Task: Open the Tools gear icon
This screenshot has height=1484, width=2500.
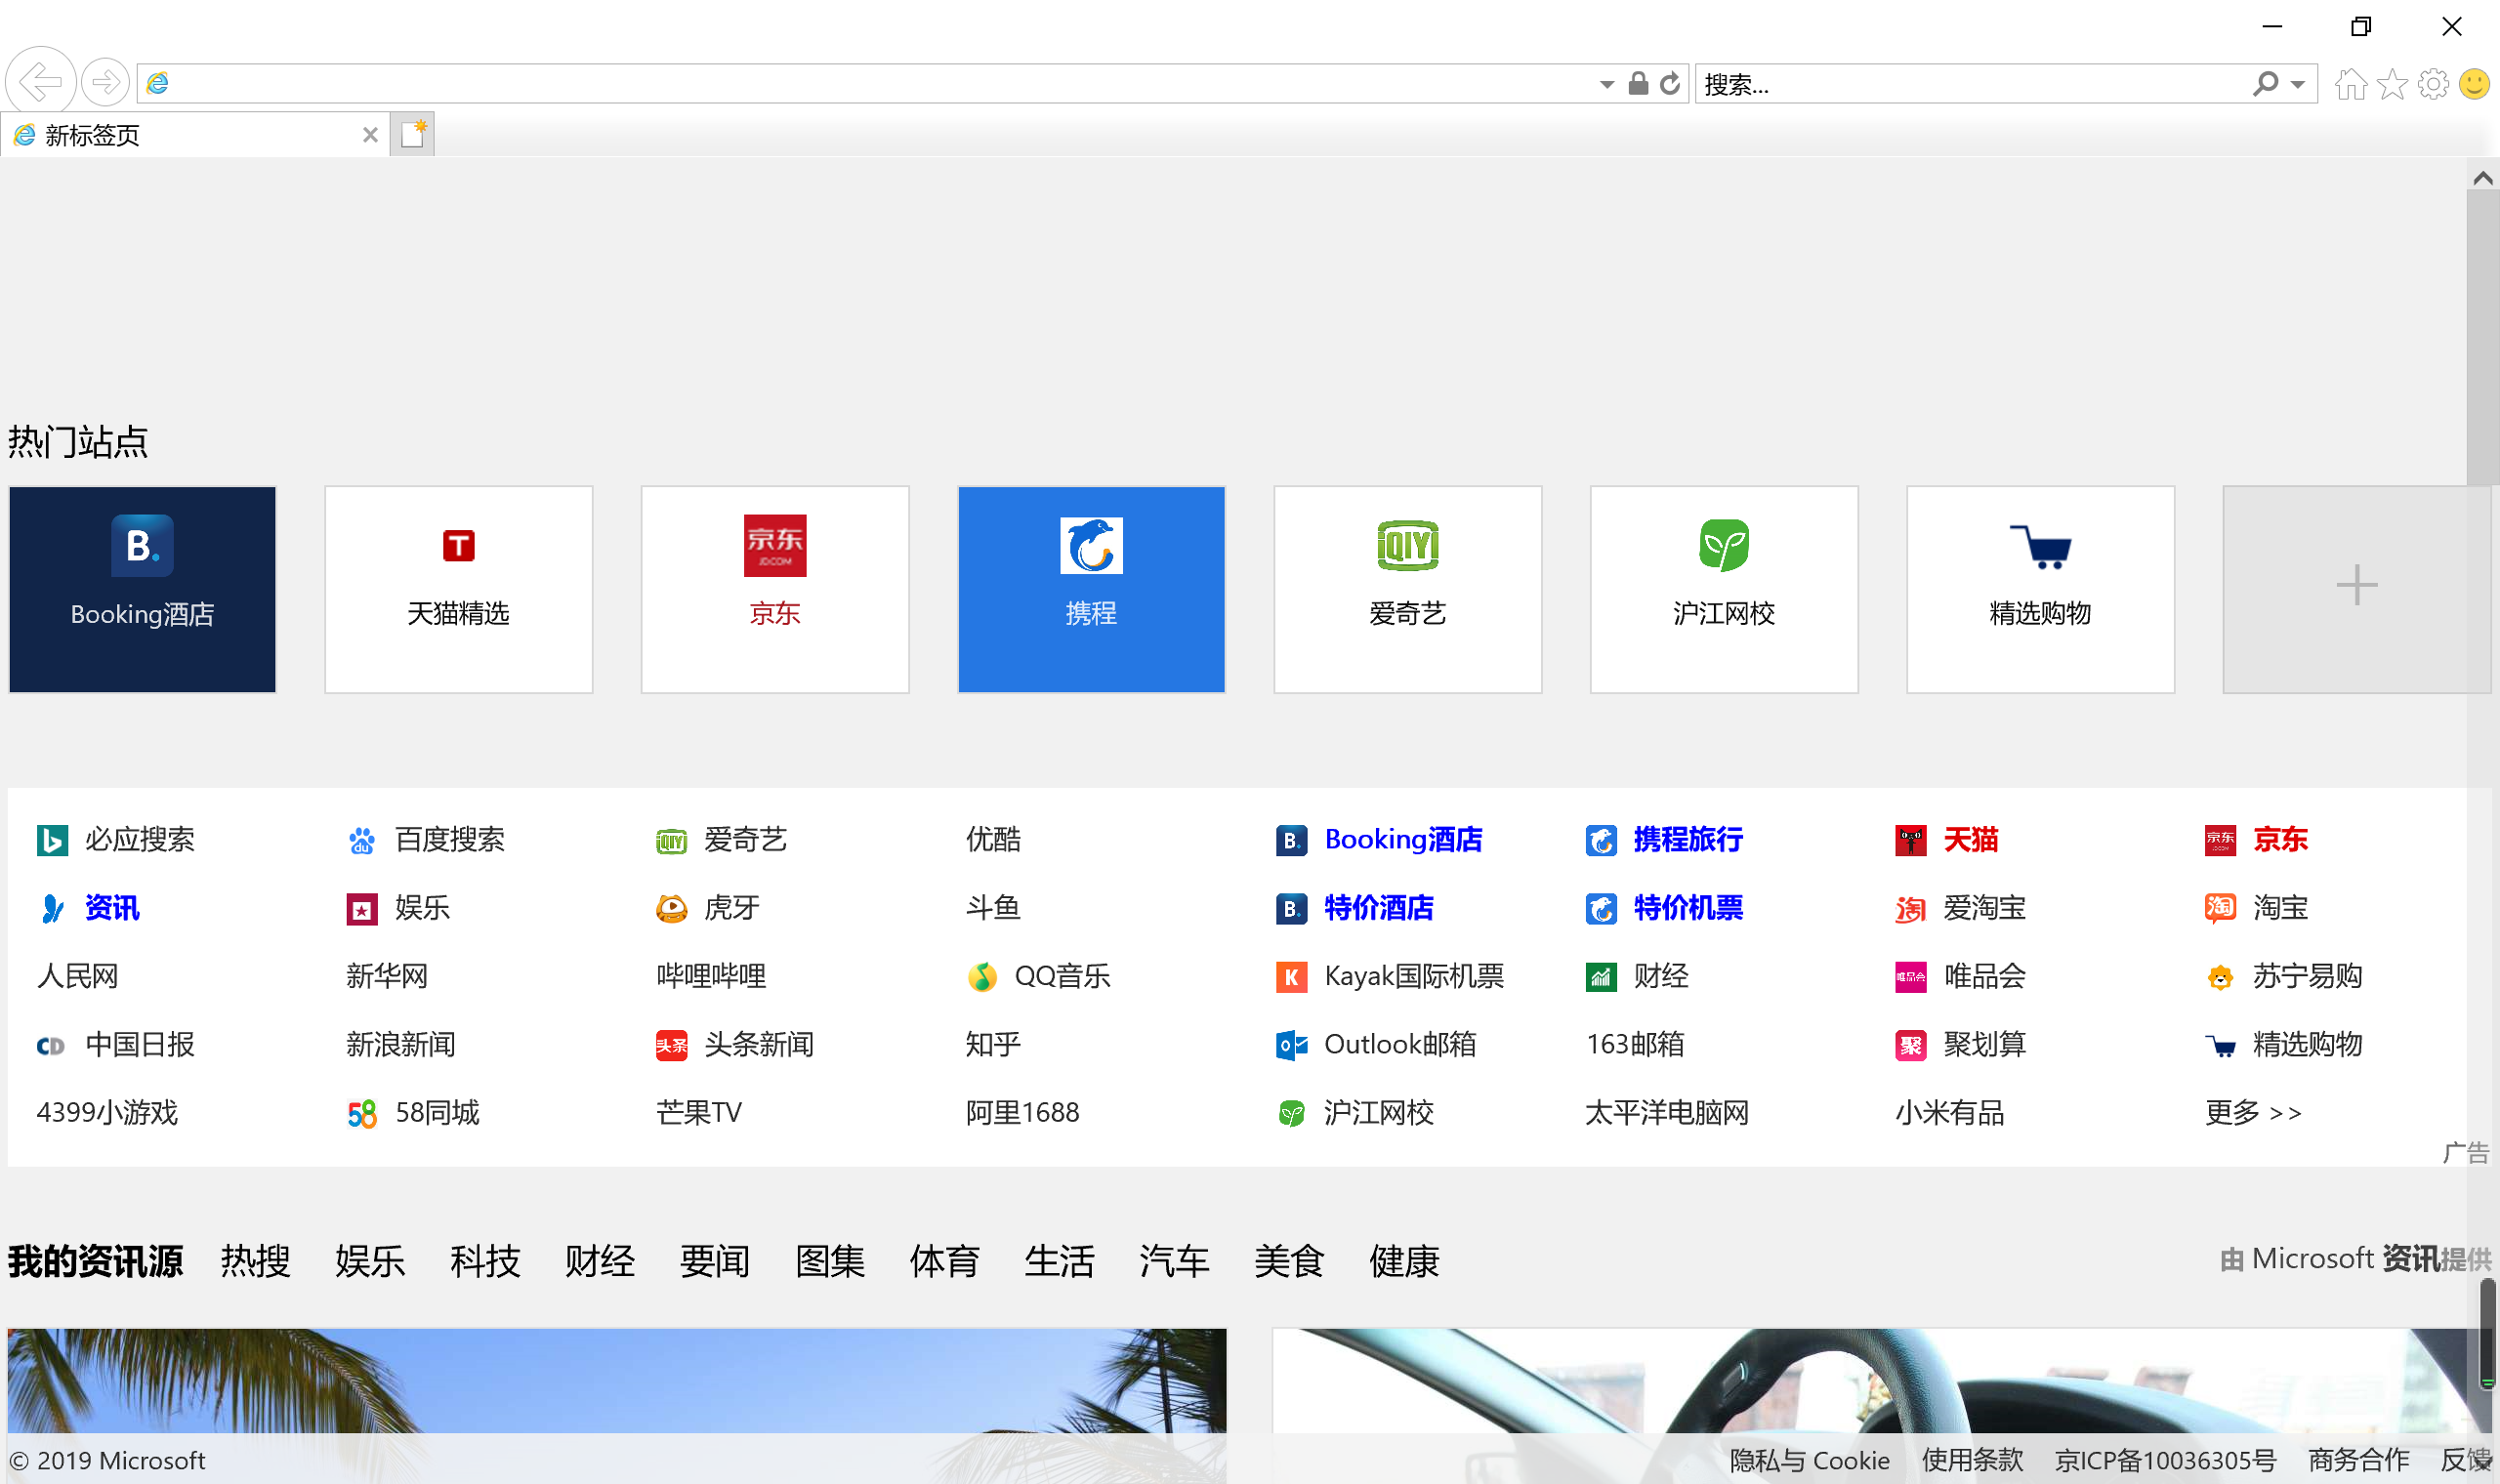Action: (x=2433, y=84)
